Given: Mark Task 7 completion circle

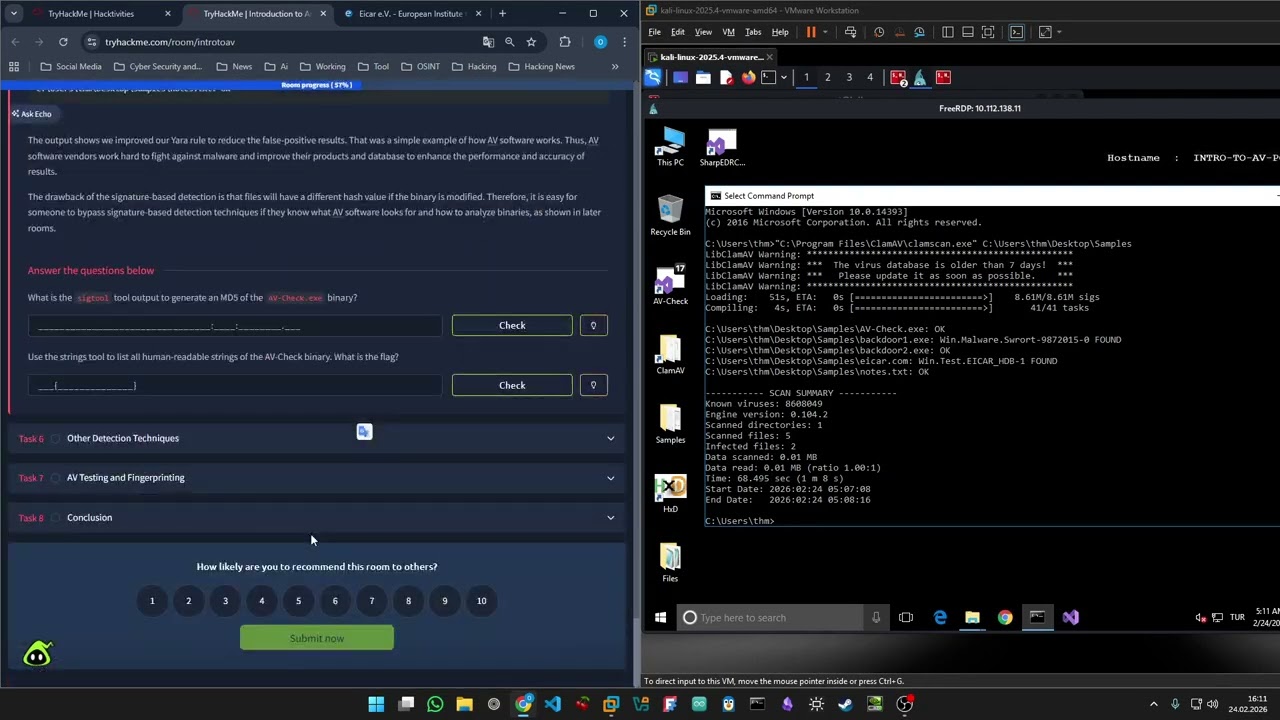Looking at the screenshot, I should tap(56, 478).
